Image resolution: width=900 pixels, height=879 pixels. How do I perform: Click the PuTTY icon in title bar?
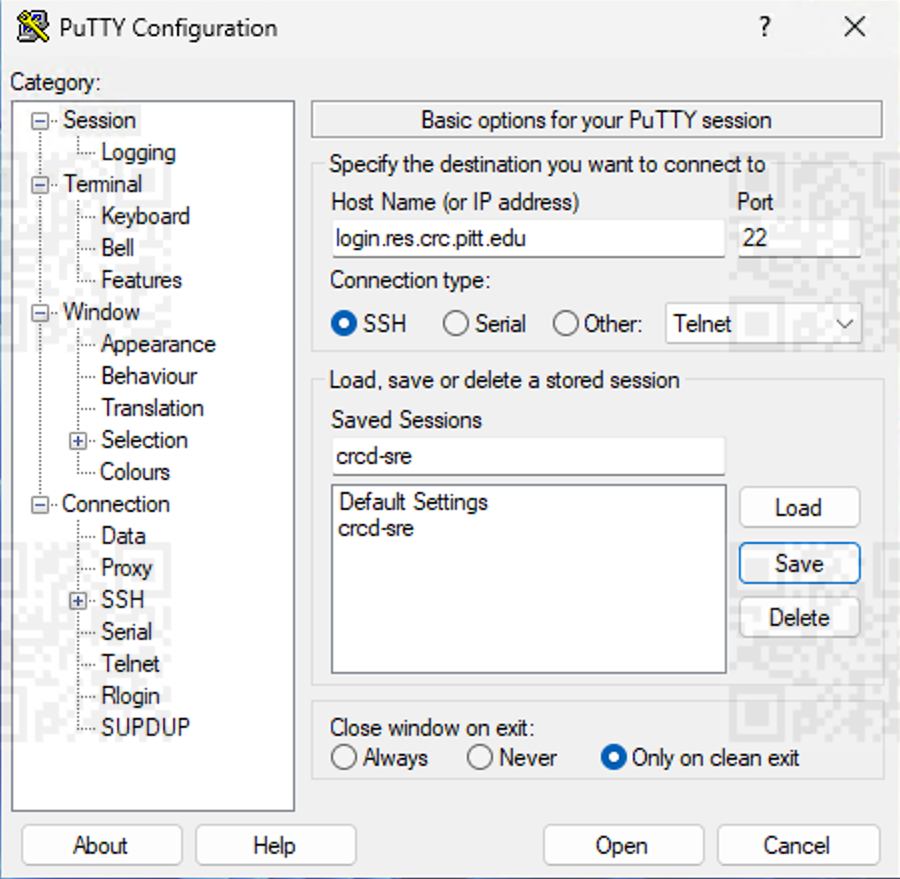32,27
